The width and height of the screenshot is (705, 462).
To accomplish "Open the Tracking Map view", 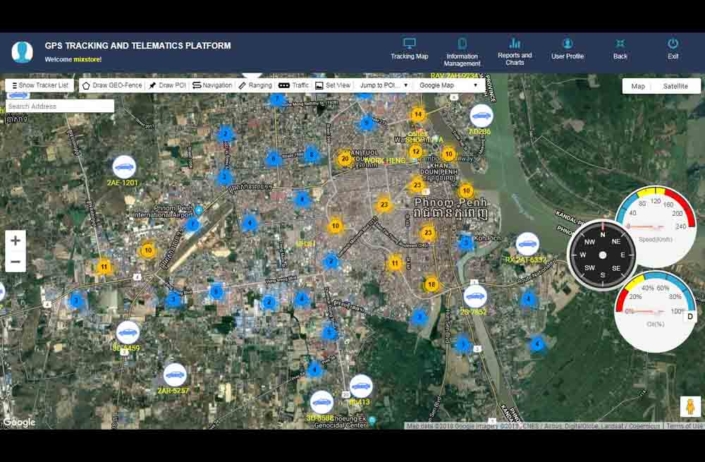I will coord(409,49).
